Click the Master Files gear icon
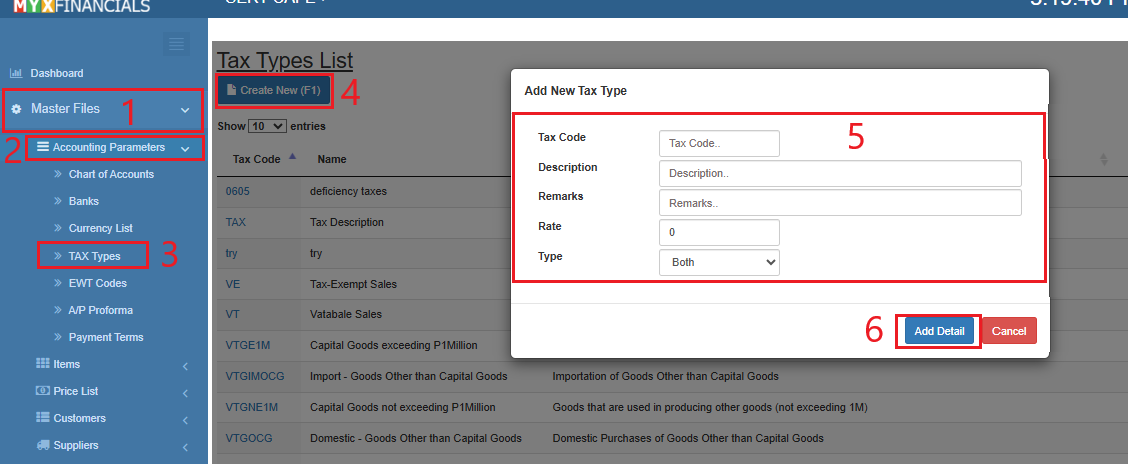Image resolution: width=1128 pixels, height=464 pixels. [x=16, y=109]
